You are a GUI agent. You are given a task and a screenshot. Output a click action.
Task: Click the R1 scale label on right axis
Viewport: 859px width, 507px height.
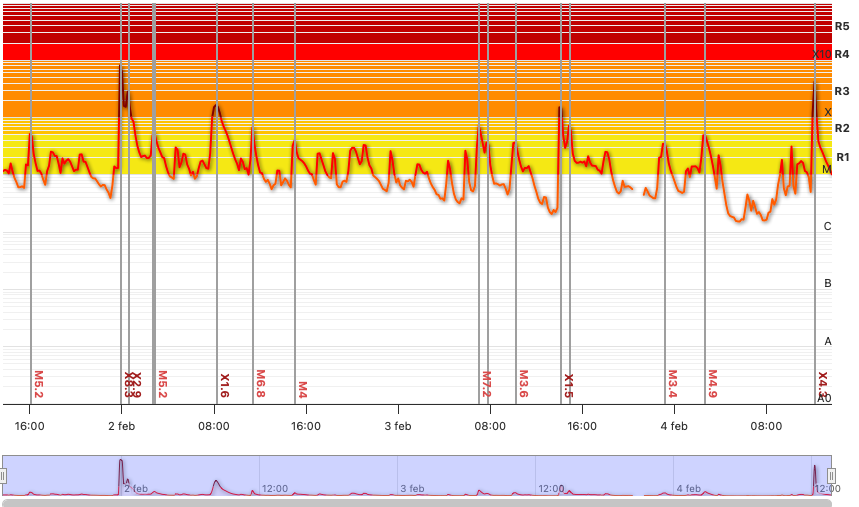[842, 157]
